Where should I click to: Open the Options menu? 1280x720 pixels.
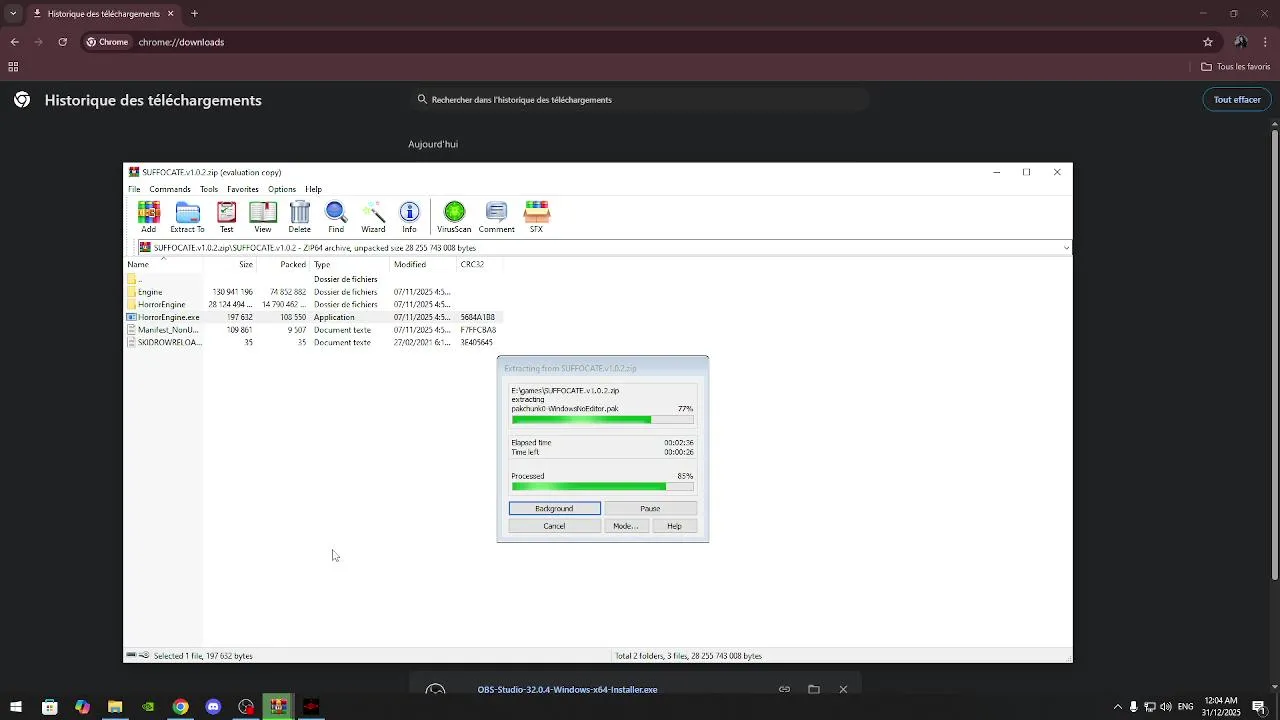tap(282, 189)
